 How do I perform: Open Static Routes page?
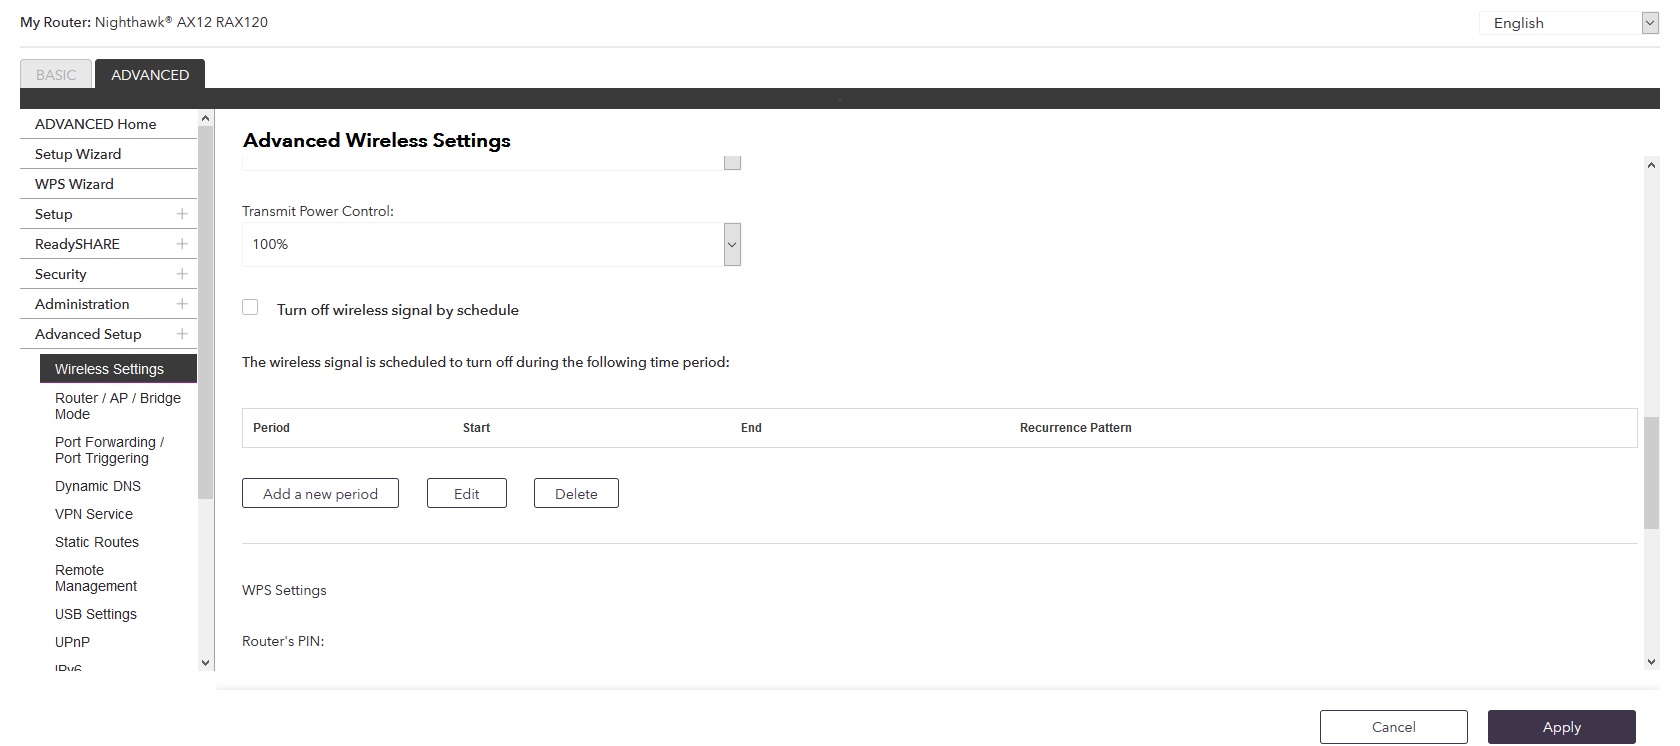tap(97, 542)
